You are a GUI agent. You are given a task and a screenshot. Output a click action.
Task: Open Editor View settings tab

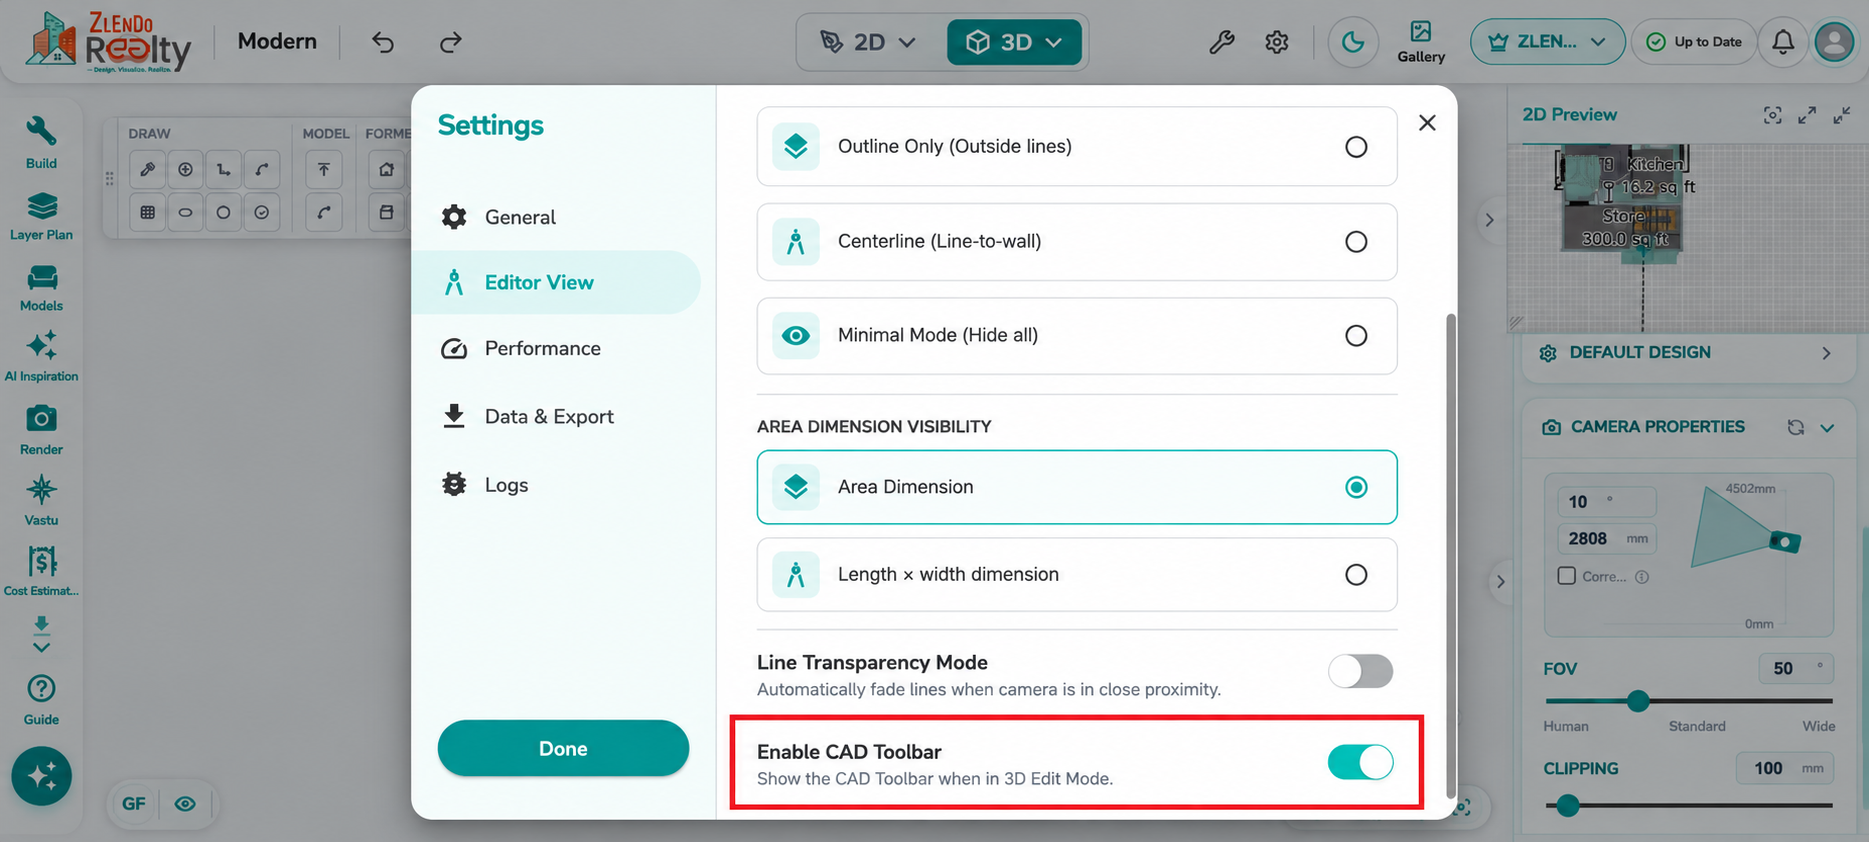point(556,282)
